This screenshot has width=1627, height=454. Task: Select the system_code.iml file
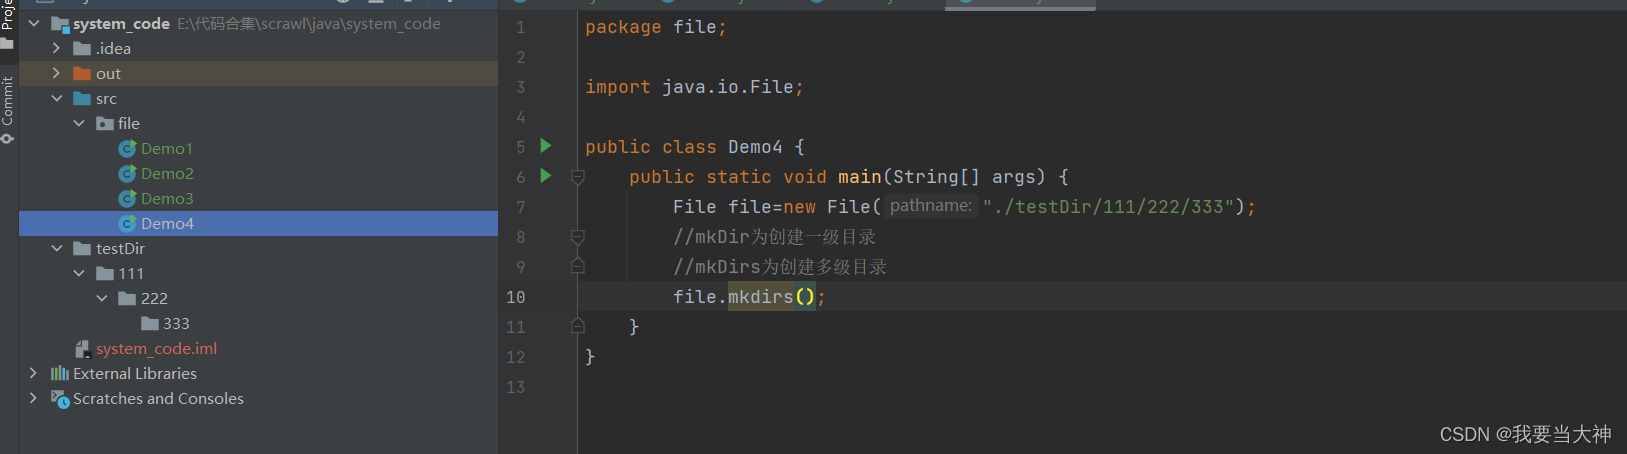pos(156,348)
